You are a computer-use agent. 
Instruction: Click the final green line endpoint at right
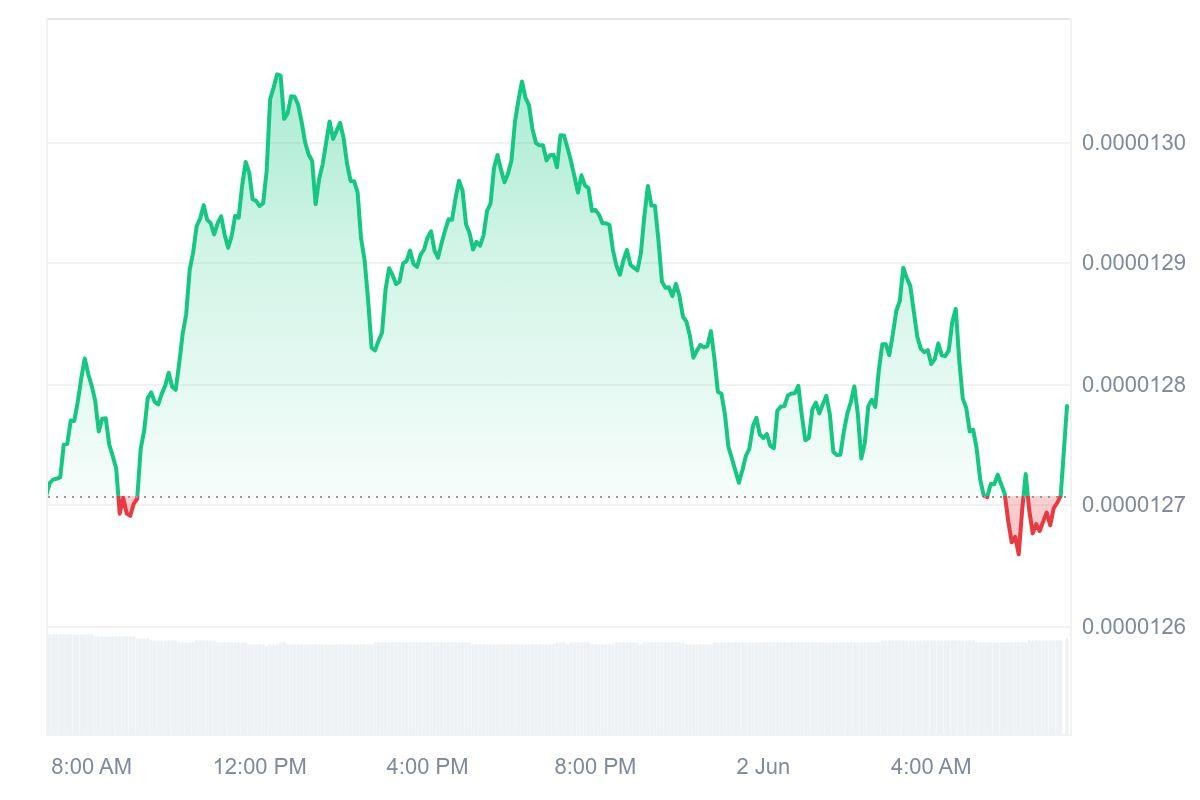(1067, 406)
